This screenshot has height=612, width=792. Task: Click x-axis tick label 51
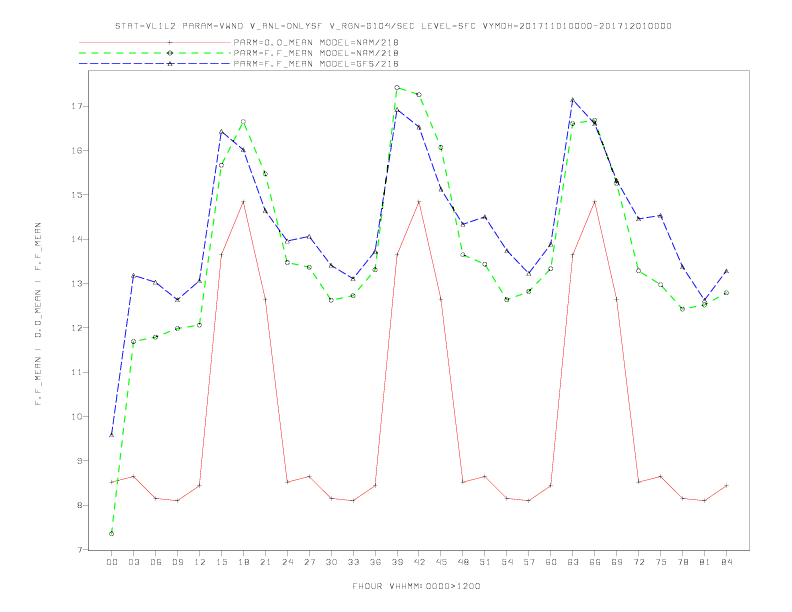tap(485, 562)
